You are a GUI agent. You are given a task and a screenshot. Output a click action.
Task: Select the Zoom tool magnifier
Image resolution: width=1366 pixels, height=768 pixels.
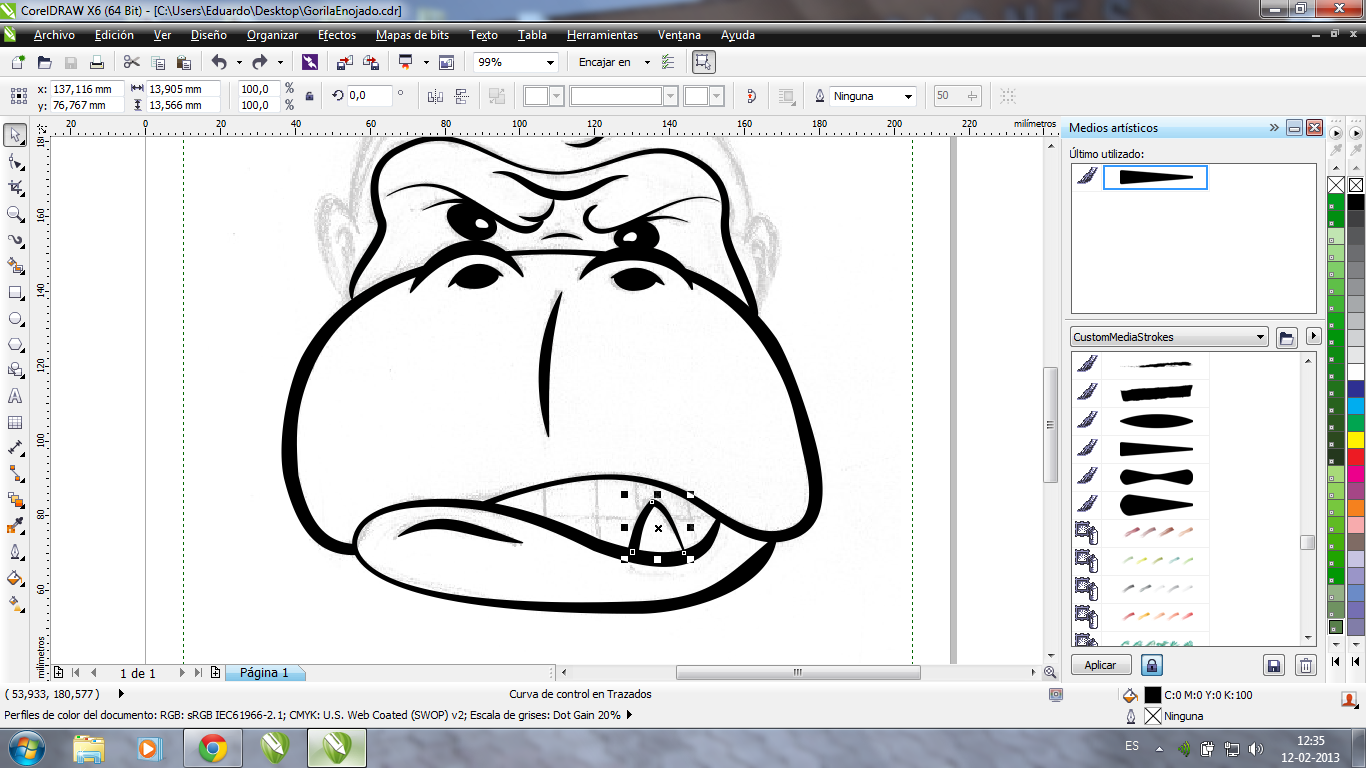pyautogui.click(x=15, y=214)
